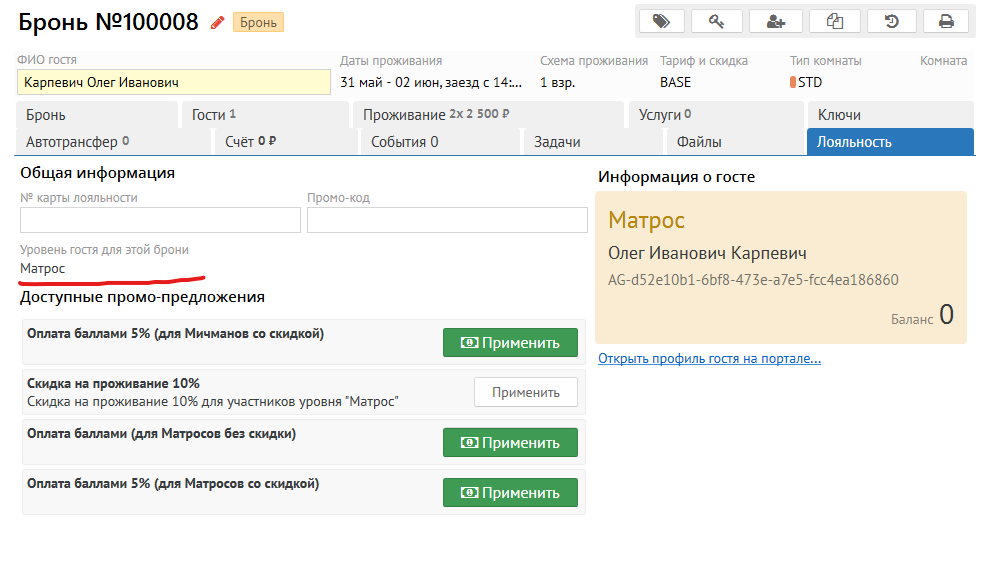The height and width of the screenshot is (571, 983).
Task: Open the history clock icon button
Action: (891, 21)
